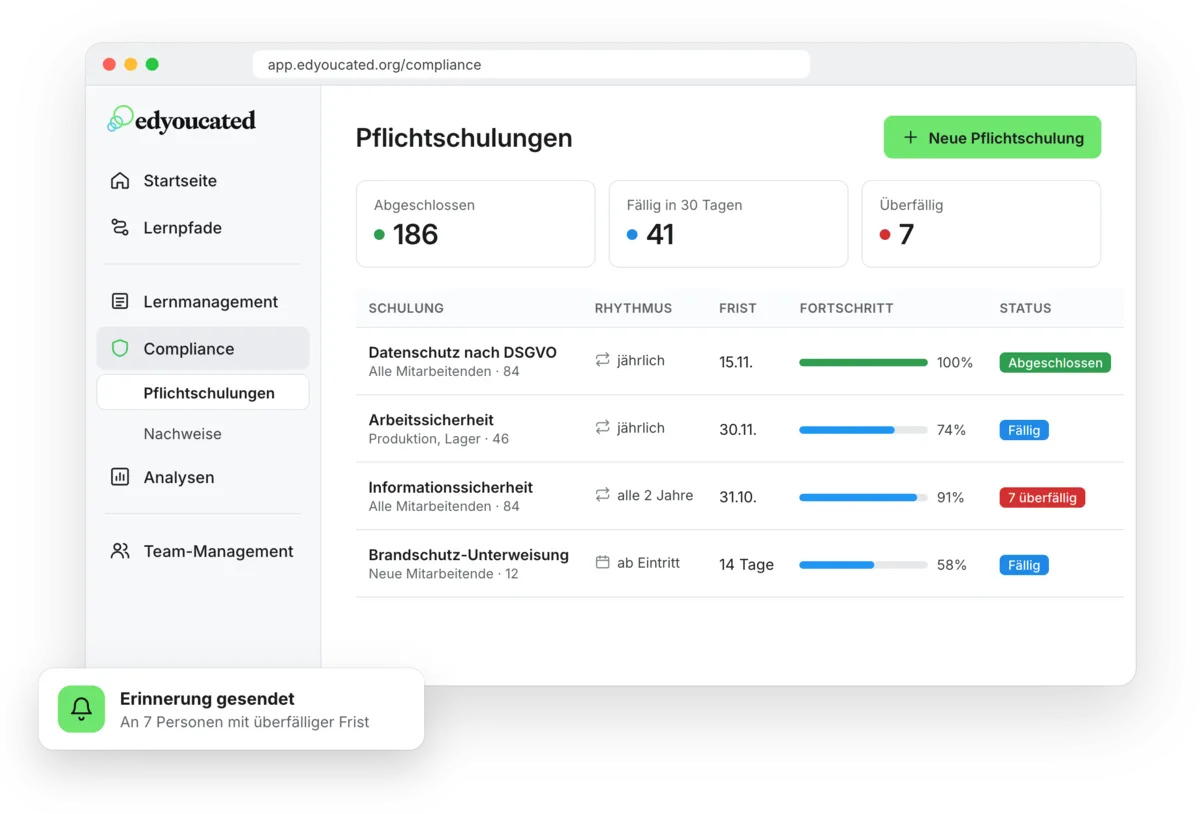The height and width of the screenshot is (814, 1200).
Task: Click red dot on Überfällig card
Action: coord(885,235)
